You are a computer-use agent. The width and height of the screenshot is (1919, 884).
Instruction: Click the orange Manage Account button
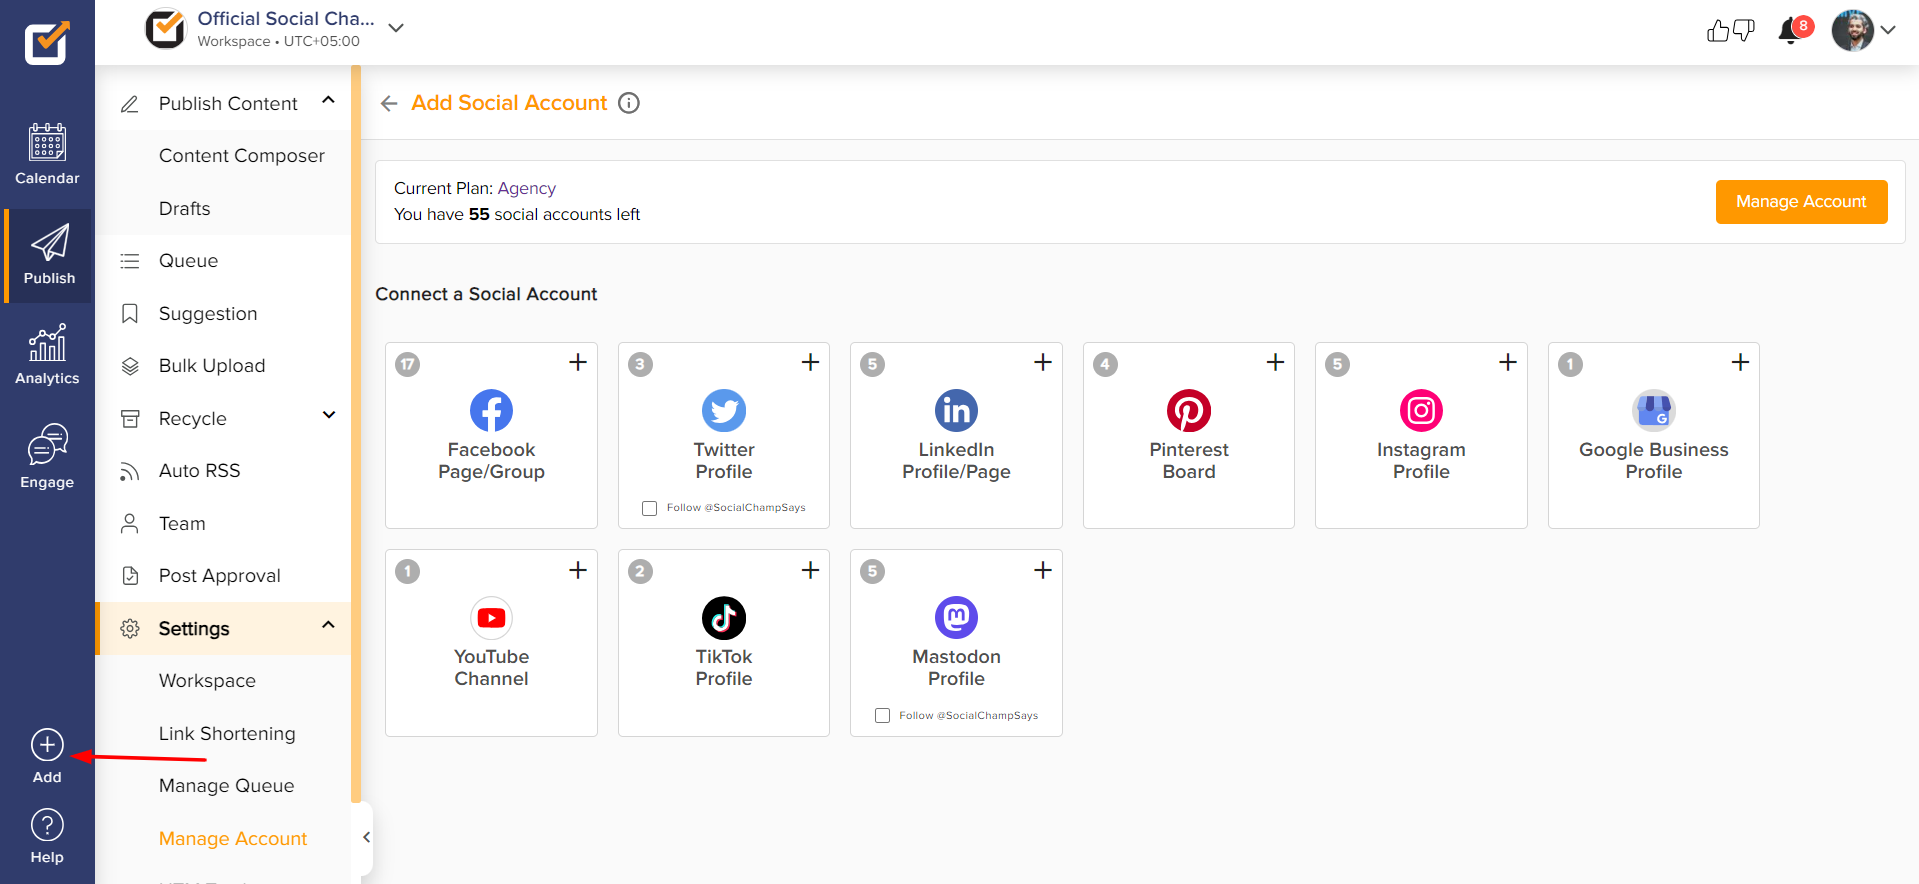(1801, 202)
